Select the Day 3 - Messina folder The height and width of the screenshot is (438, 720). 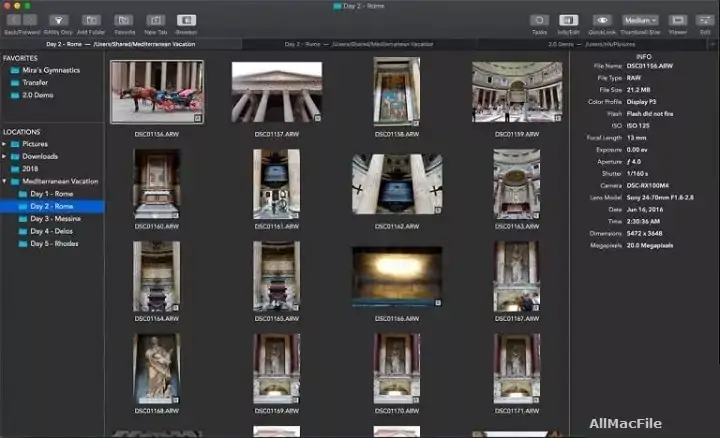[55, 219]
